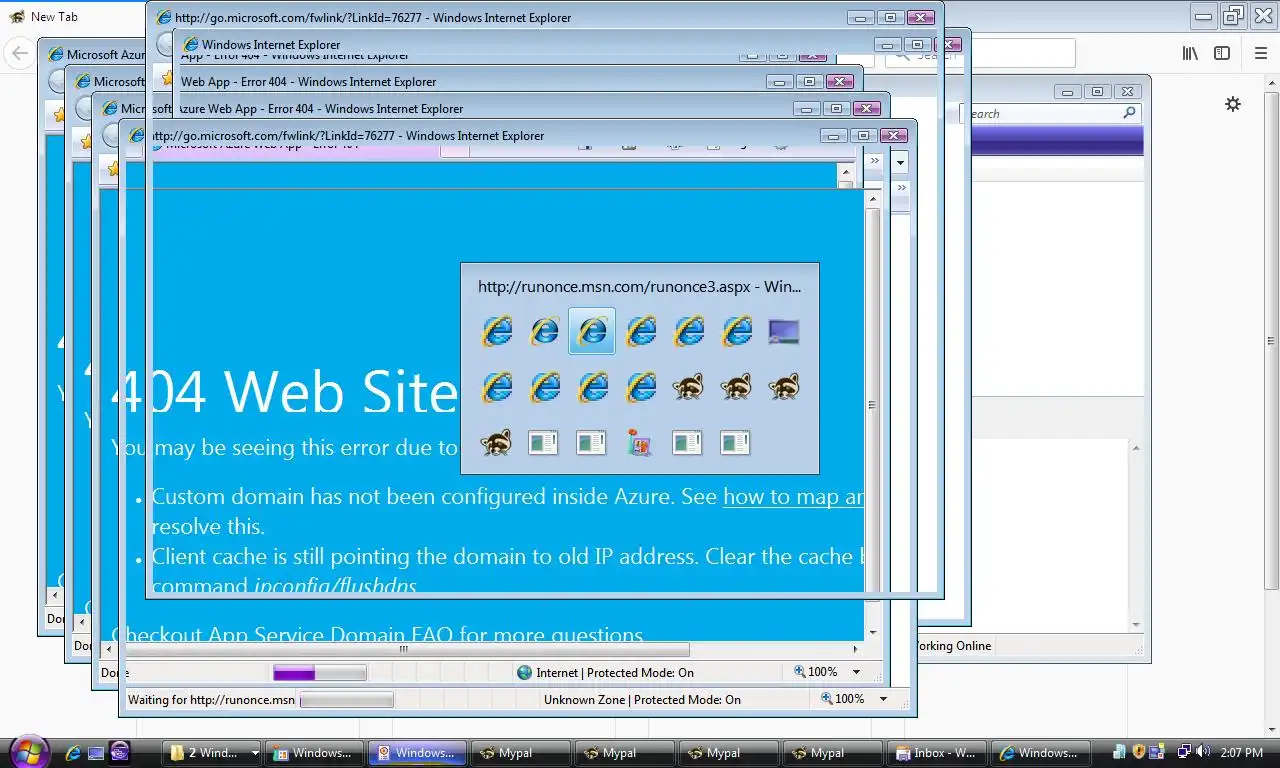Switch to the active "Windows..." taskbar button
The height and width of the screenshot is (768, 1280).
pyautogui.click(x=418, y=753)
